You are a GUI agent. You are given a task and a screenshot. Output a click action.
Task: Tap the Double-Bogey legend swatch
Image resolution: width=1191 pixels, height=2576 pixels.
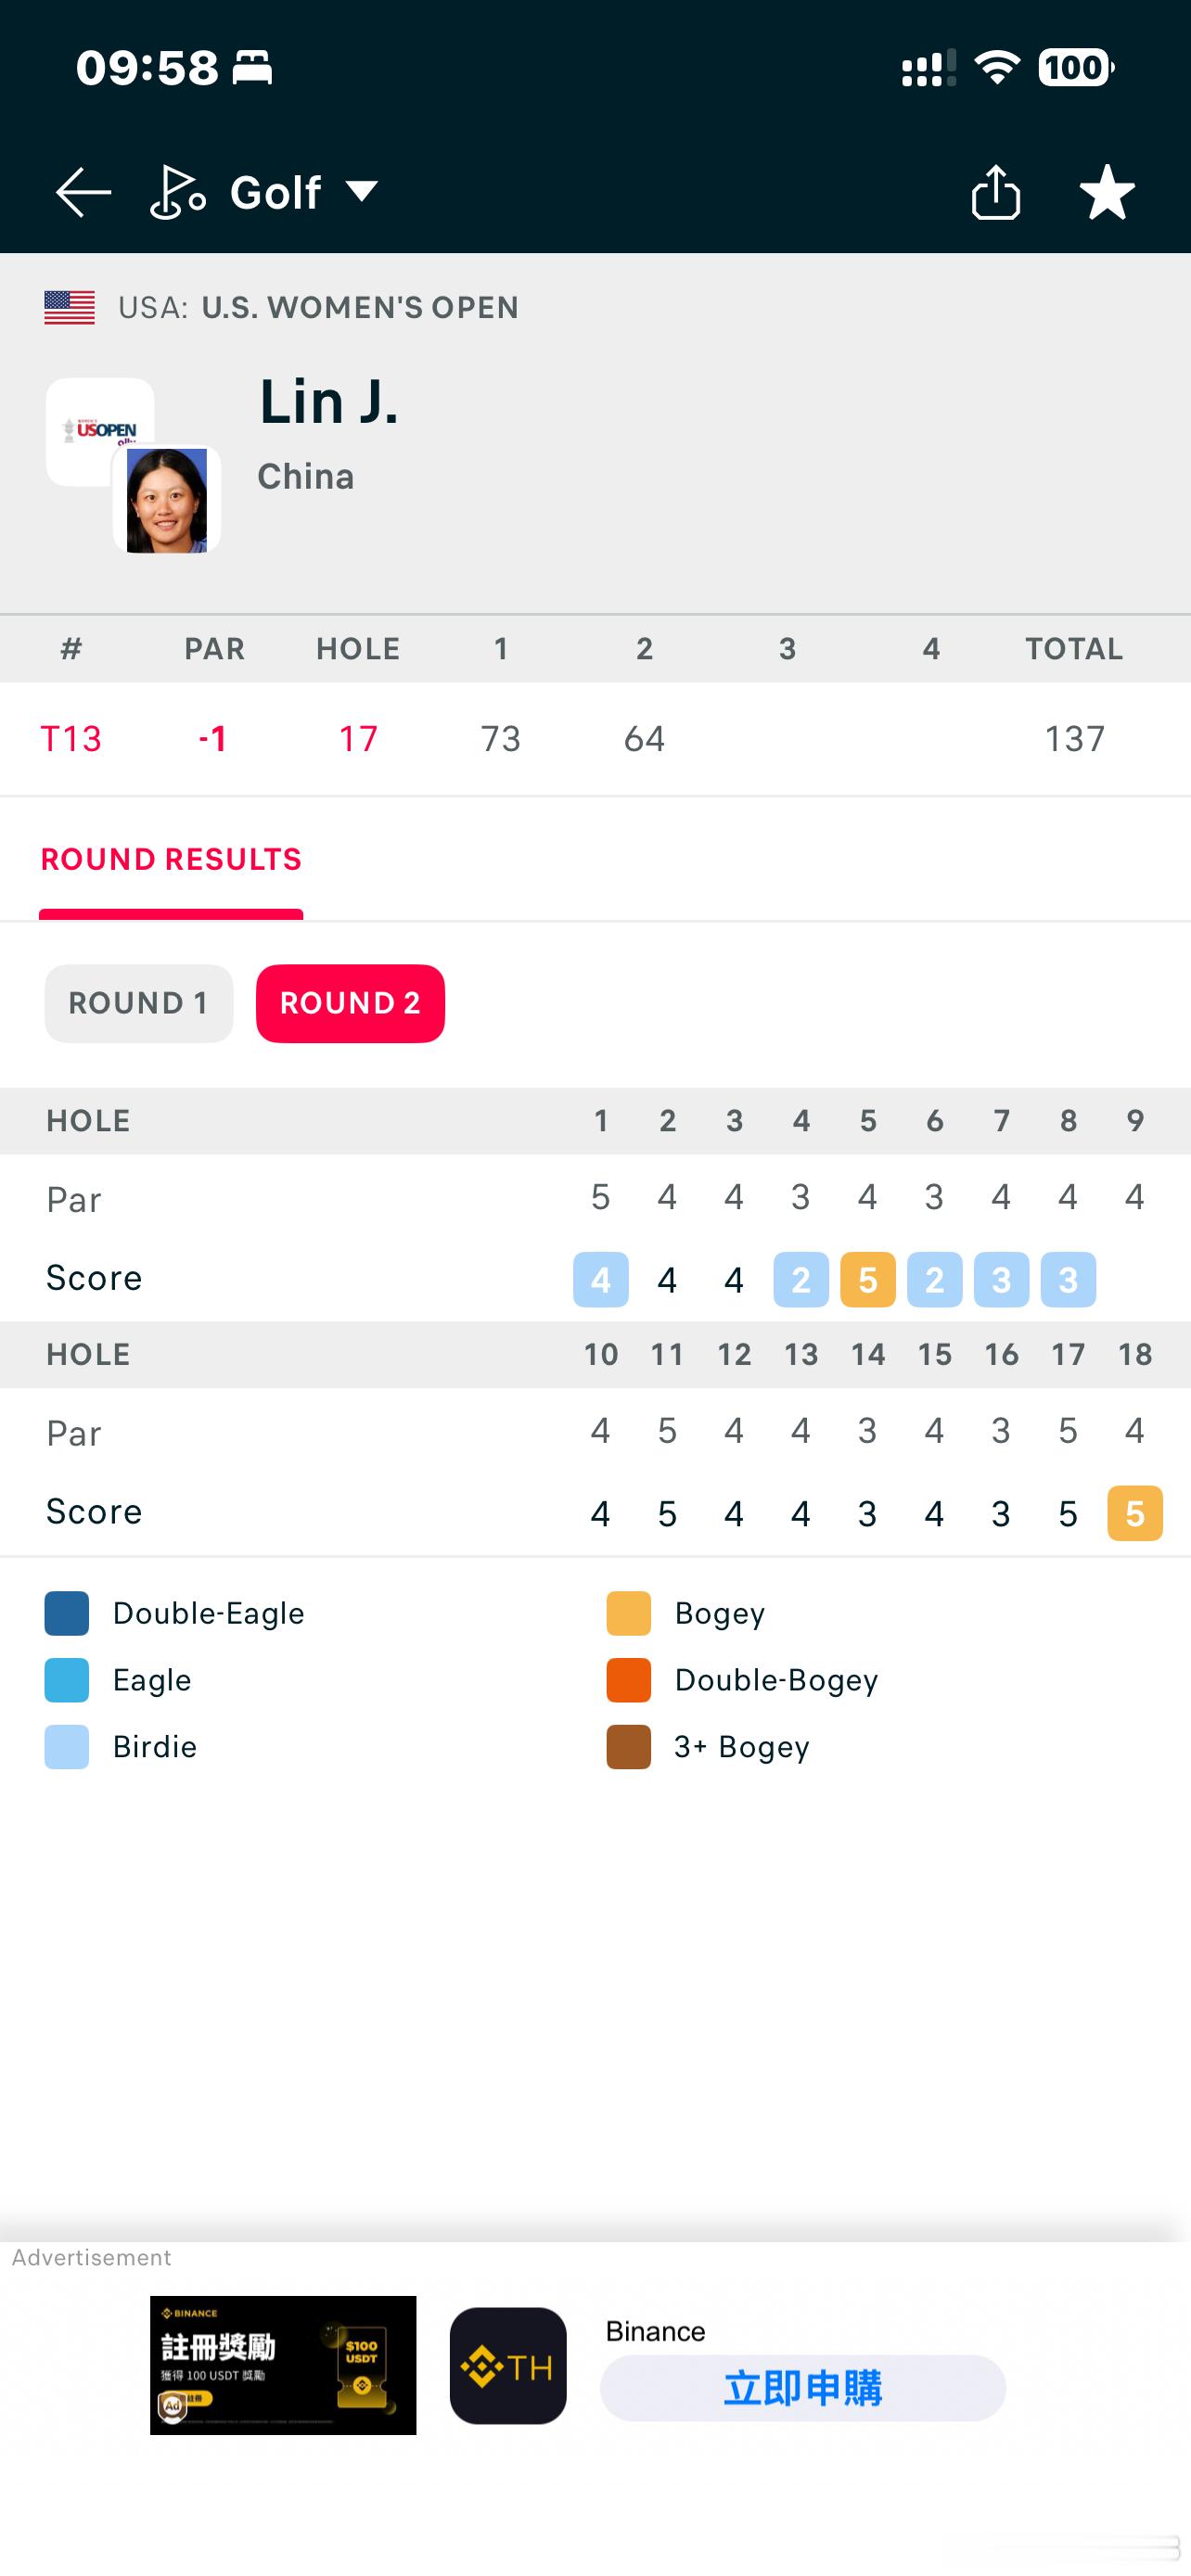coord(629,1680)
